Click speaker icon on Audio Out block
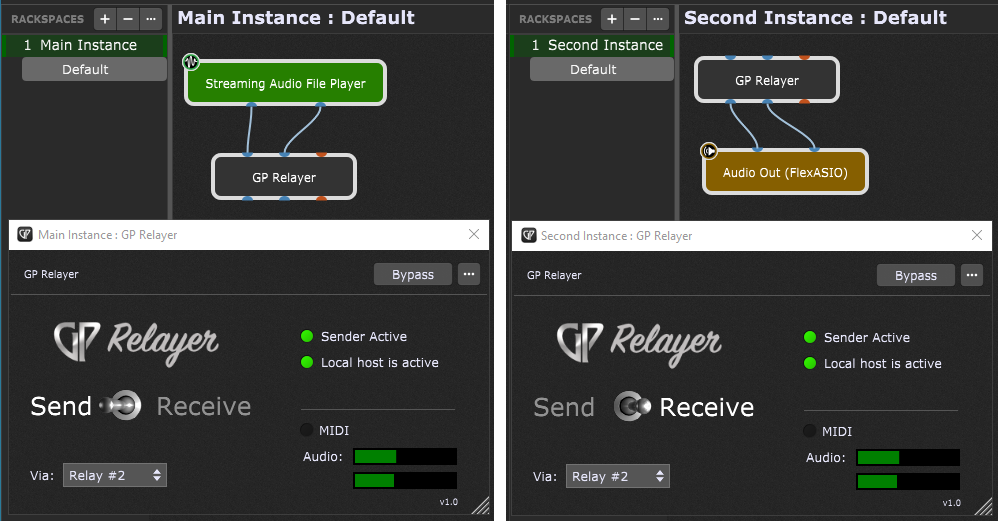 click(708, 151)
